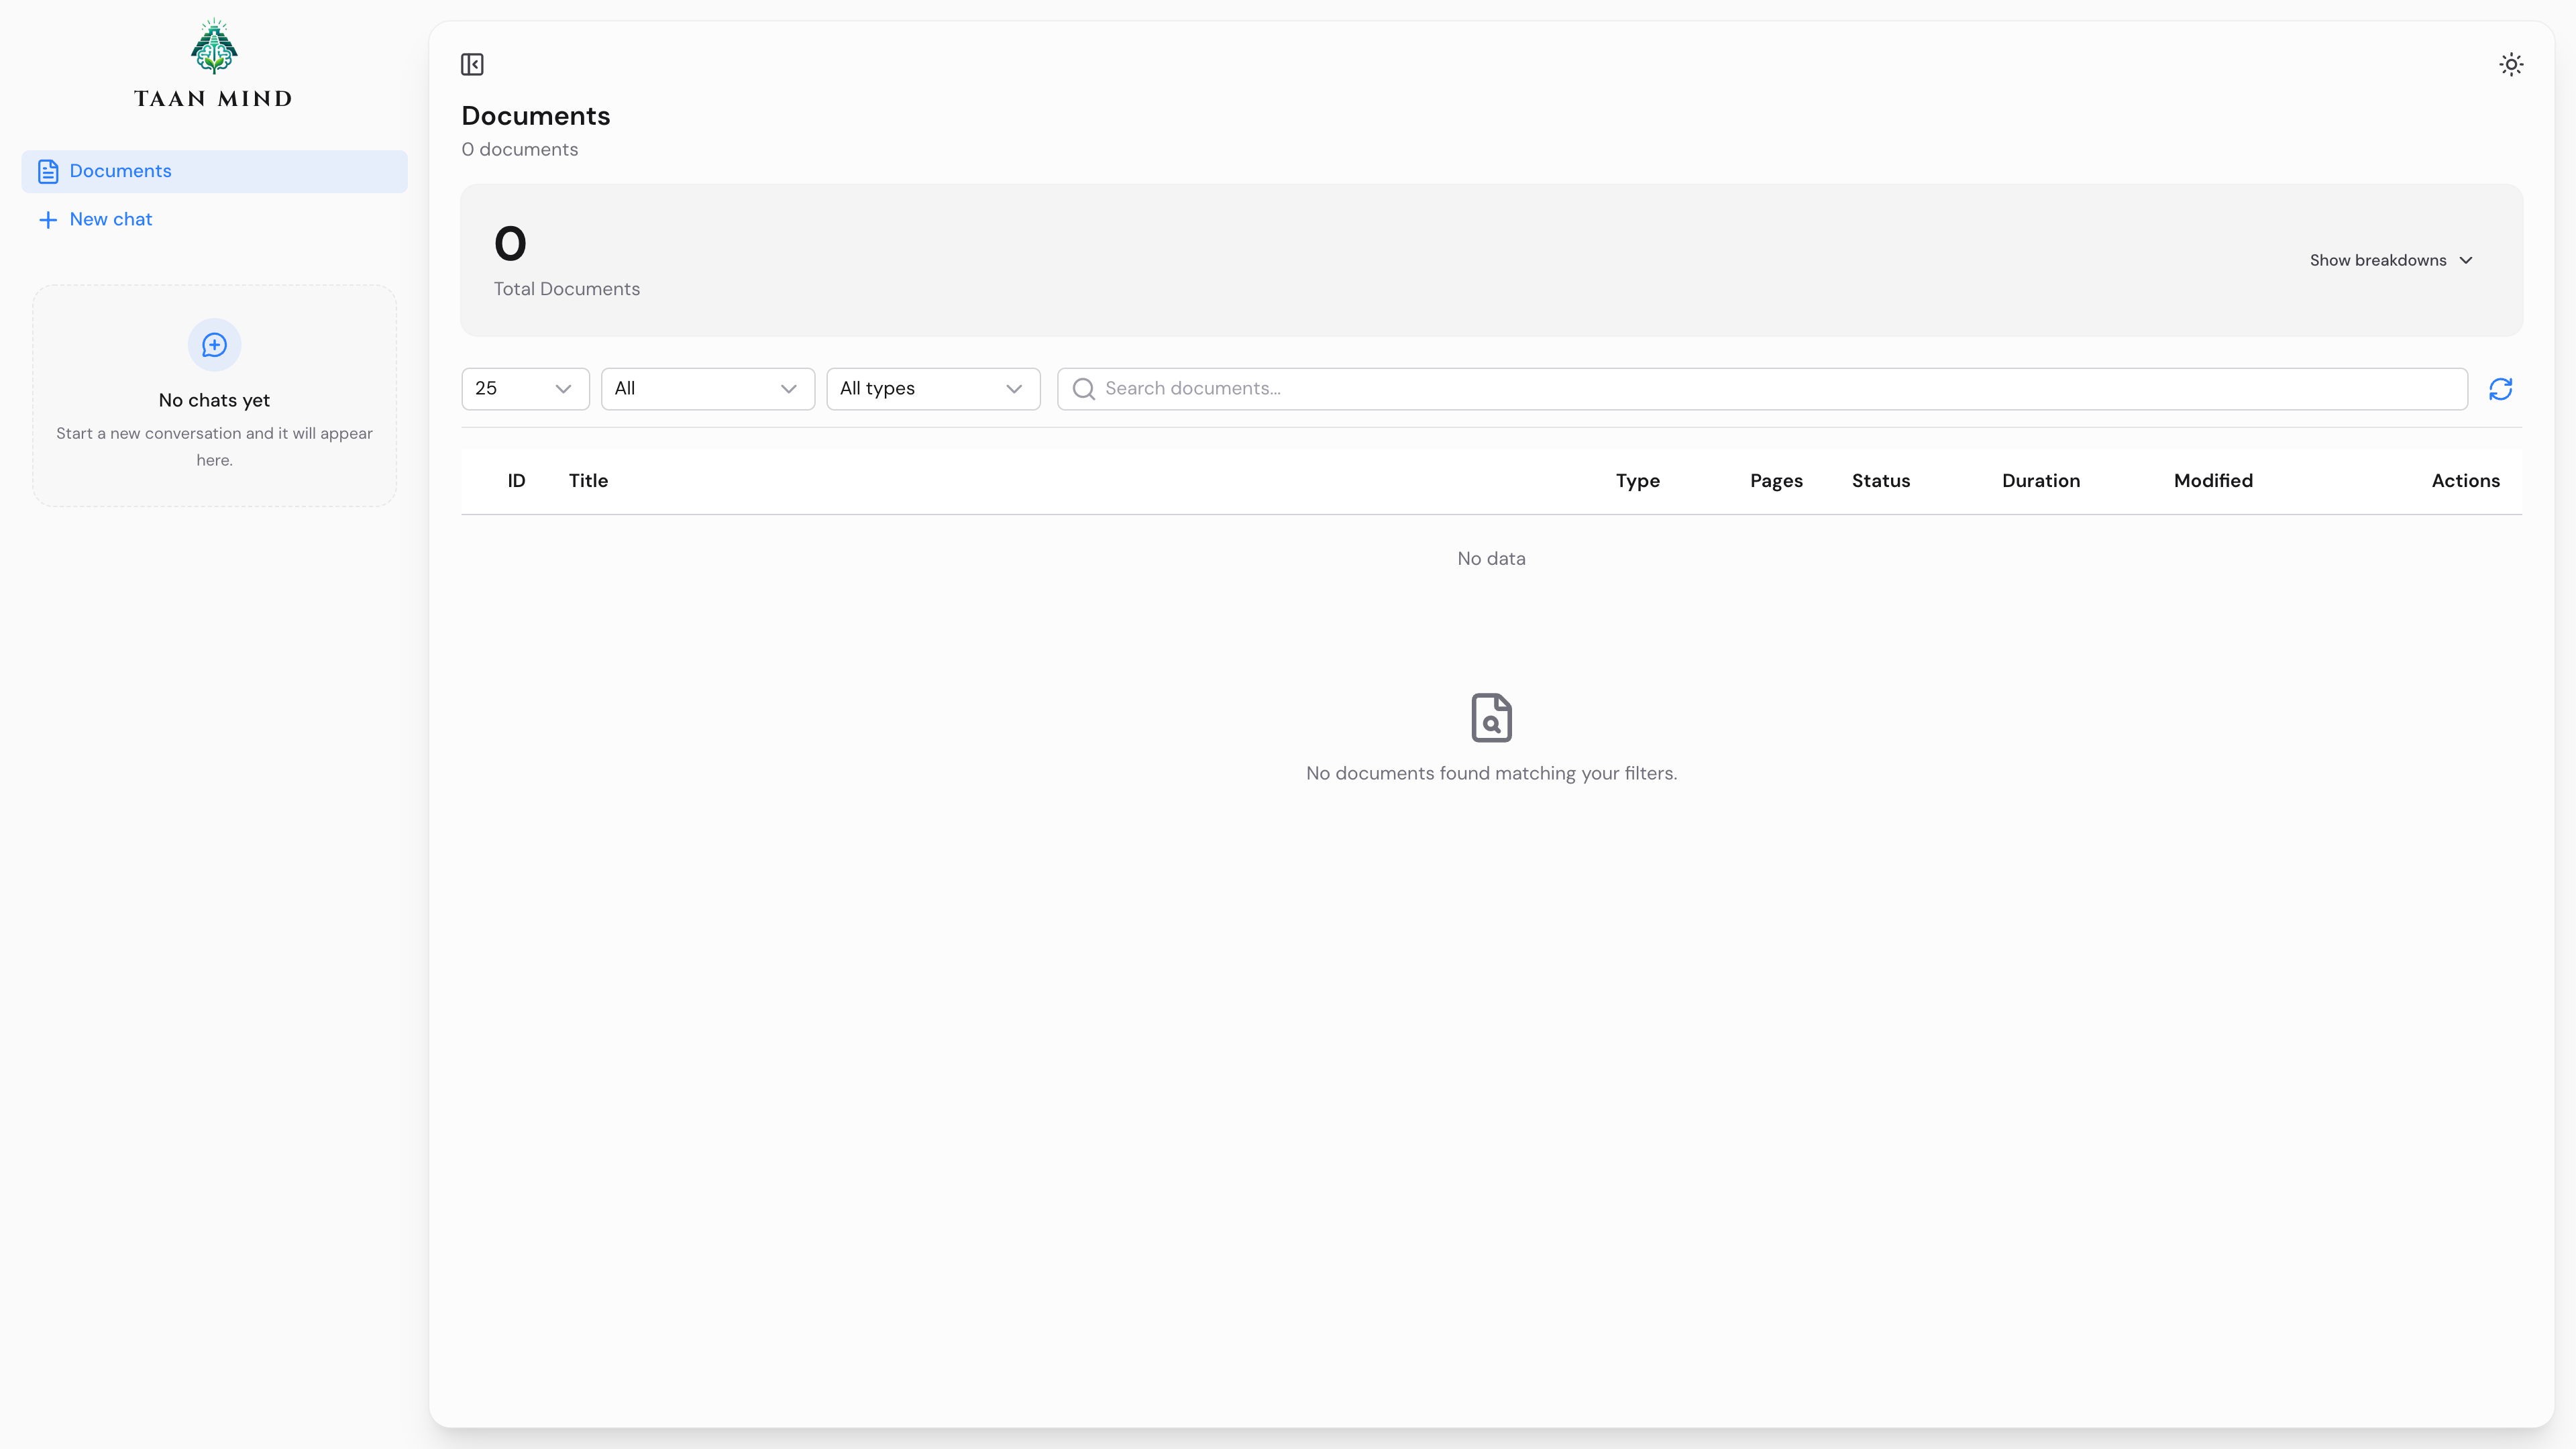Sort by the Title column header
The width and height of the screenshot is (2576, 1449).
pyautogui.click(x=589, y=481)
